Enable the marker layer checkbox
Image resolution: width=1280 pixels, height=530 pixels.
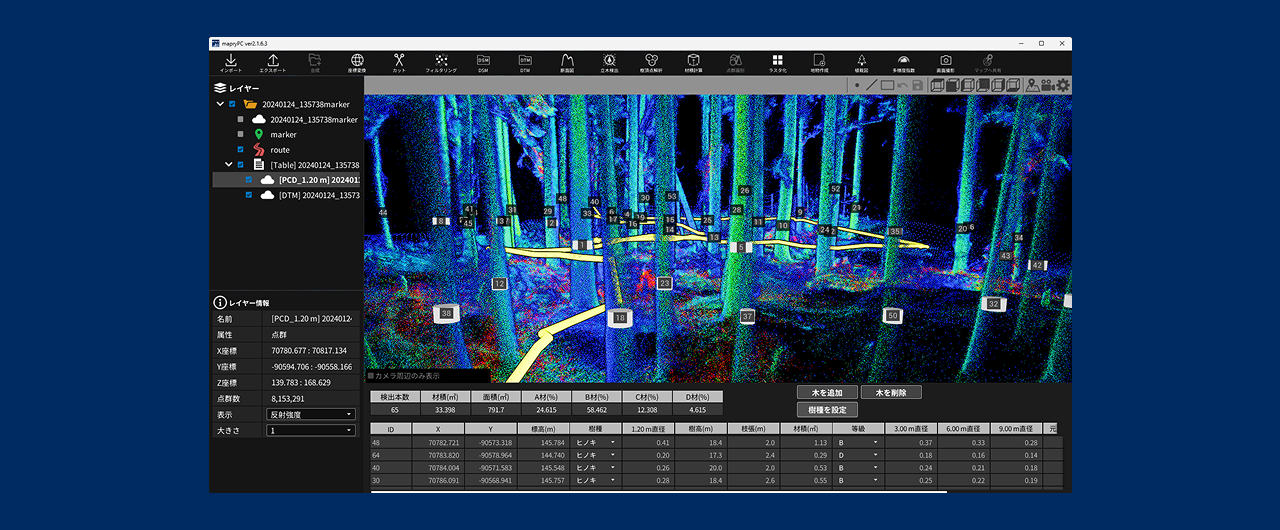[241, 134]
